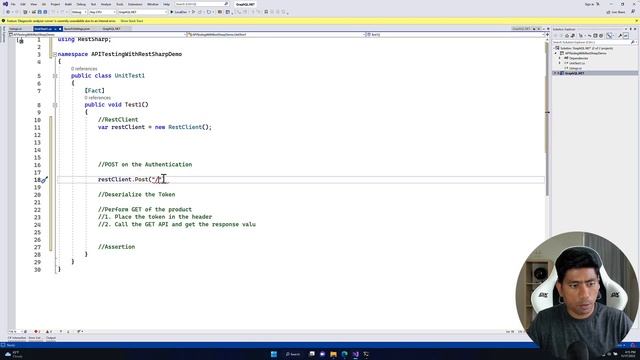Open the Build menu
Viewport: 640px width, 360px height.
click(x=68, y=4)
